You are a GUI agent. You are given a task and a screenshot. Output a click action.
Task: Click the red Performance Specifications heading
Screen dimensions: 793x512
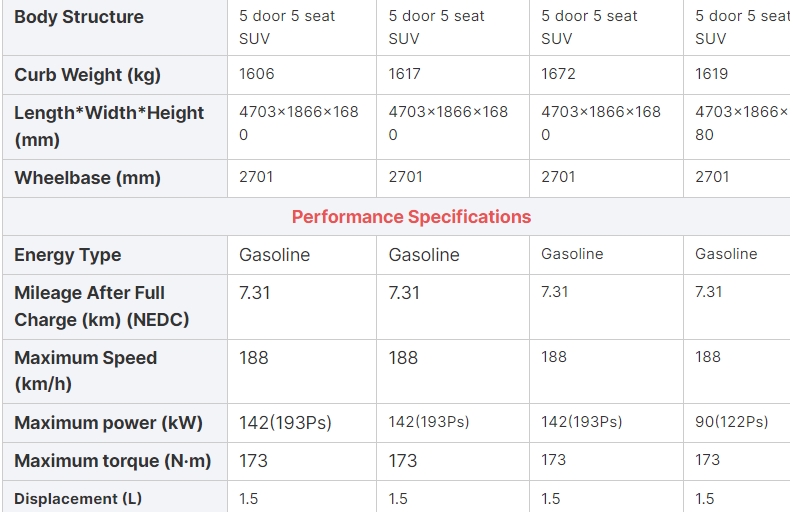(x=411, y=217)
